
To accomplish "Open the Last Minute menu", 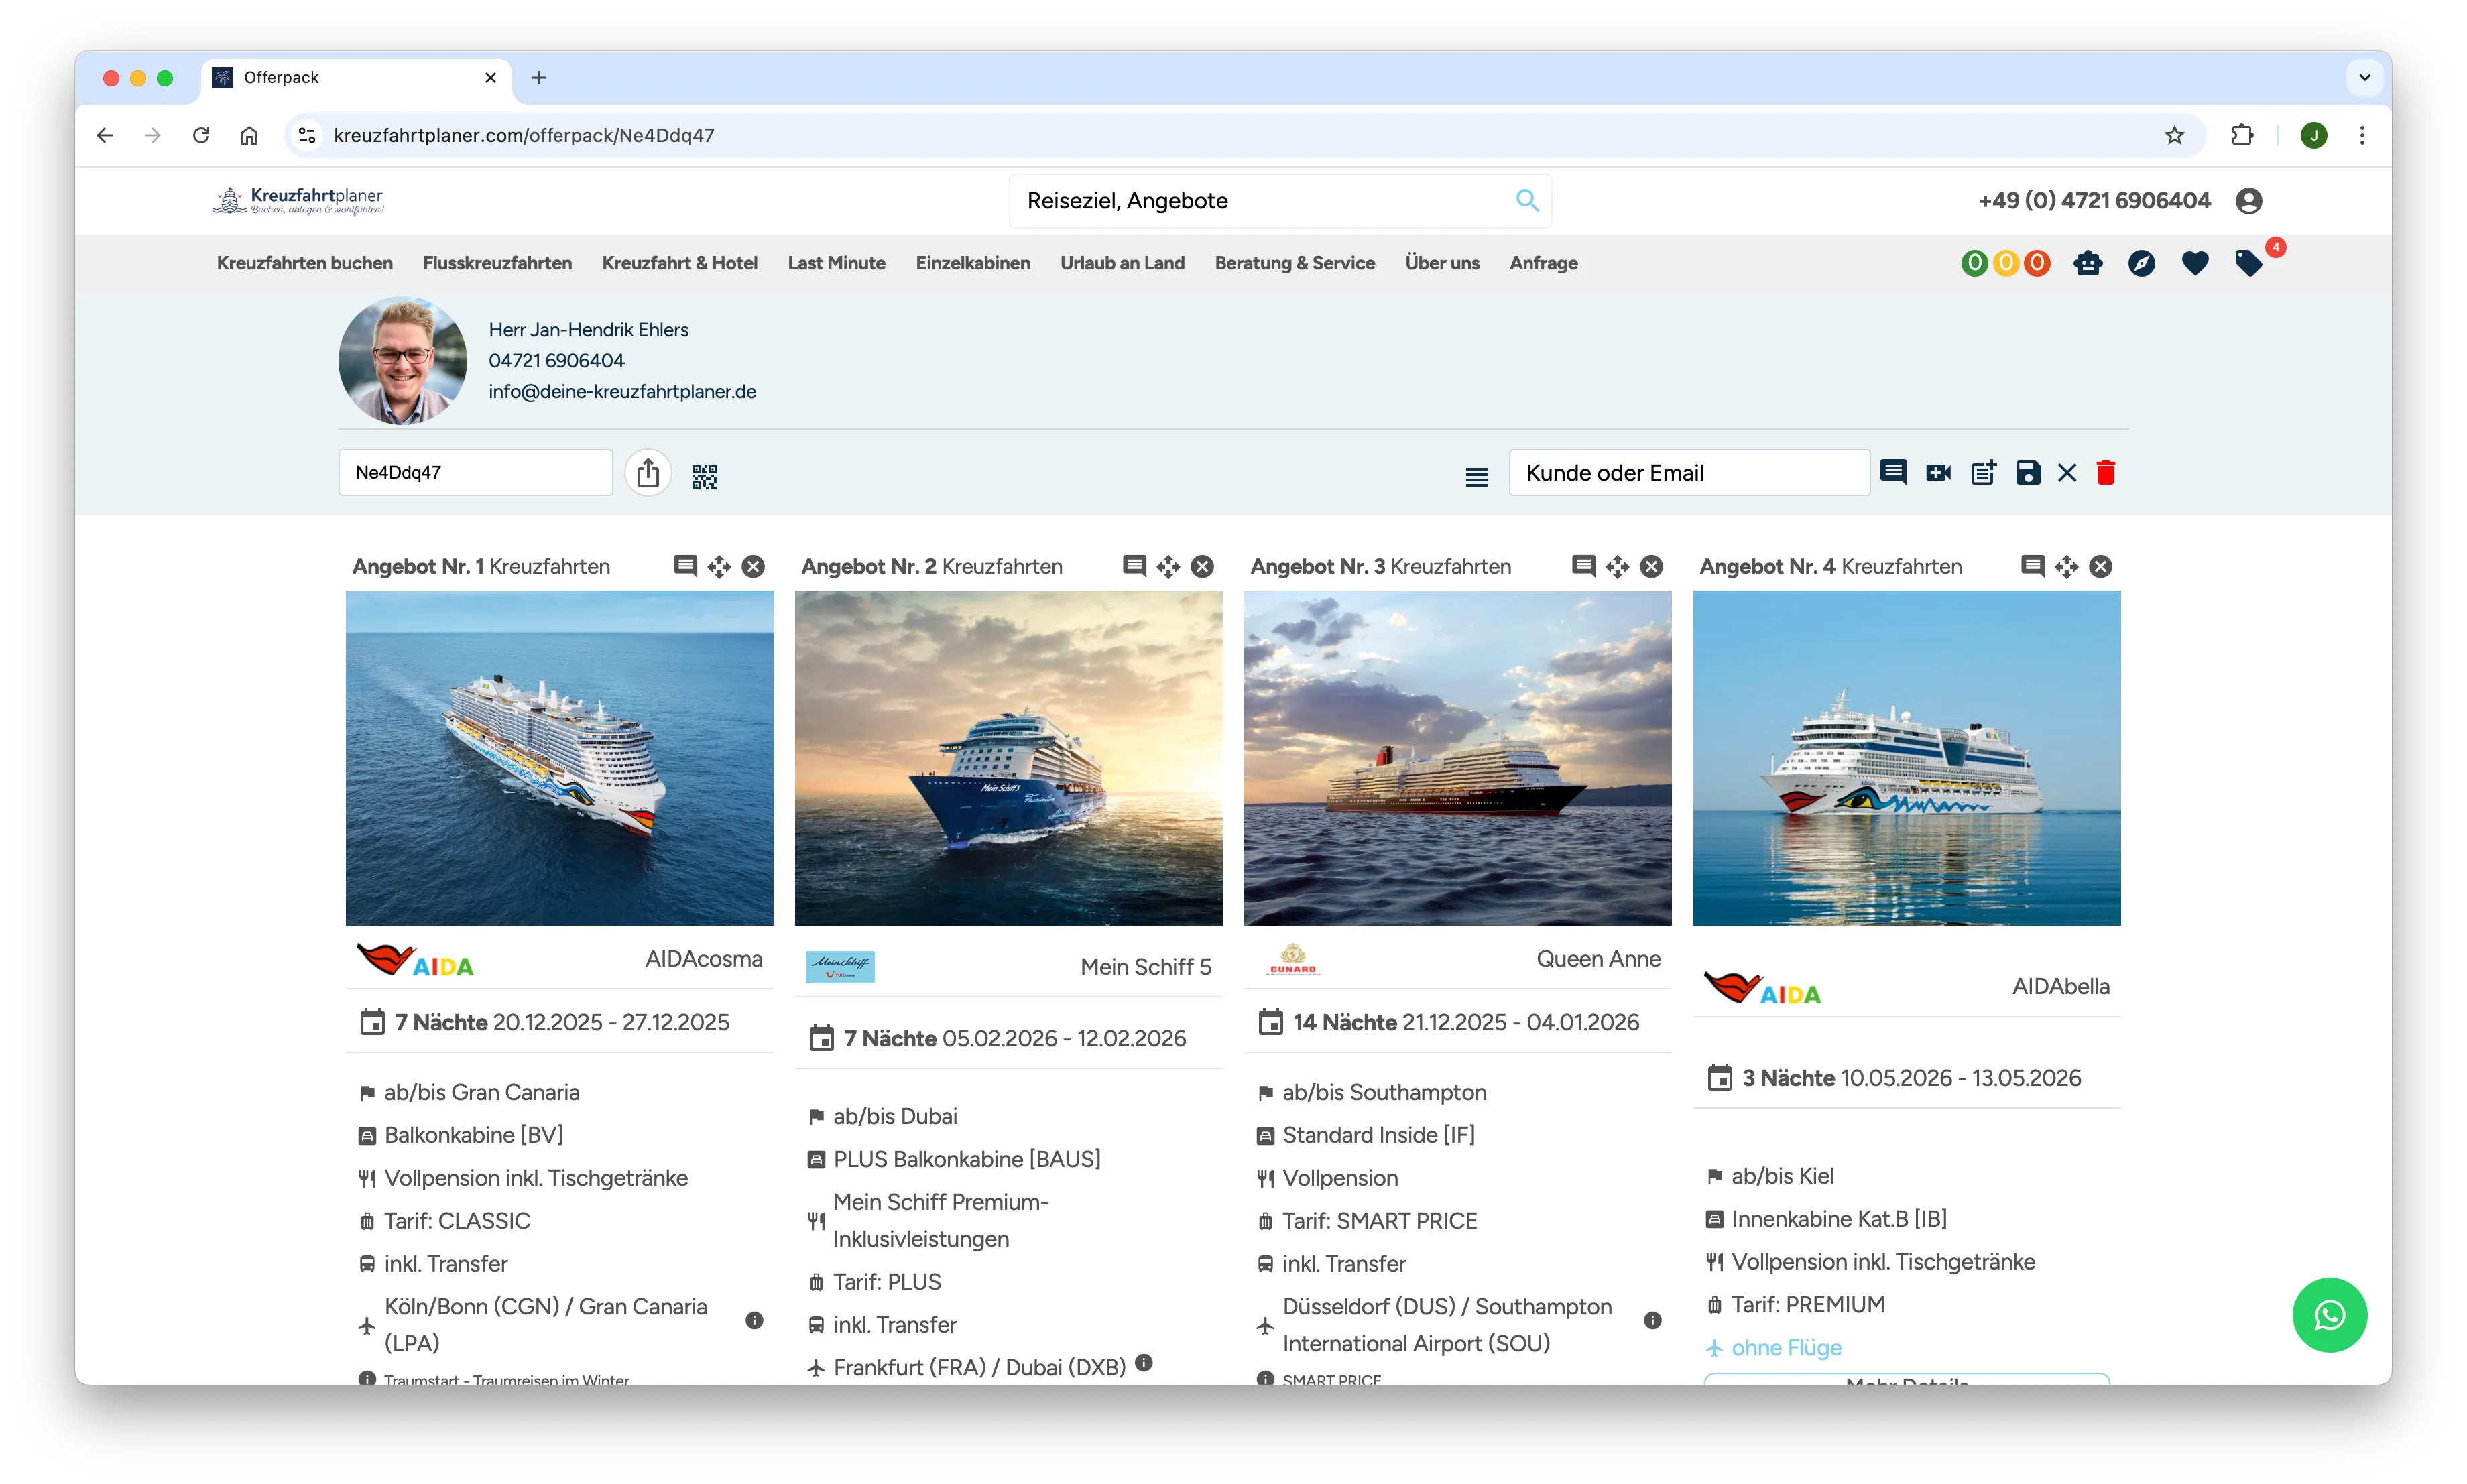I will 836,263.
